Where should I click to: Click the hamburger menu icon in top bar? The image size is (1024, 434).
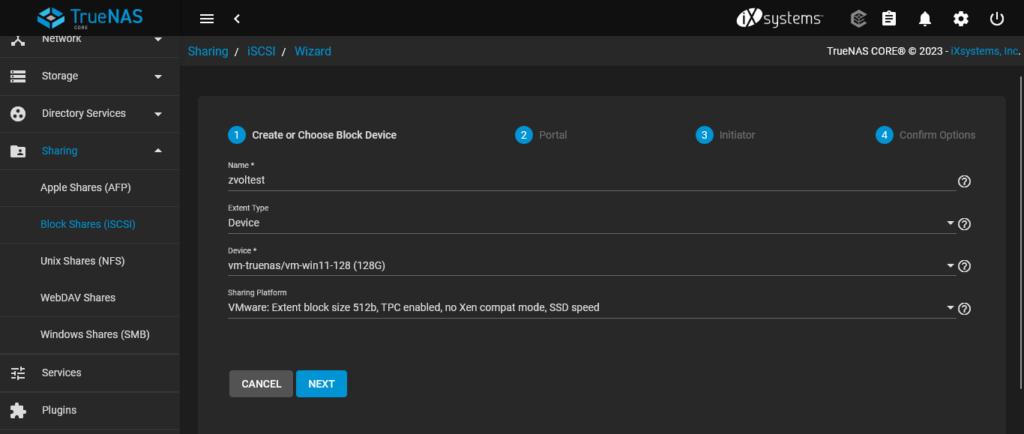(207, 19)
